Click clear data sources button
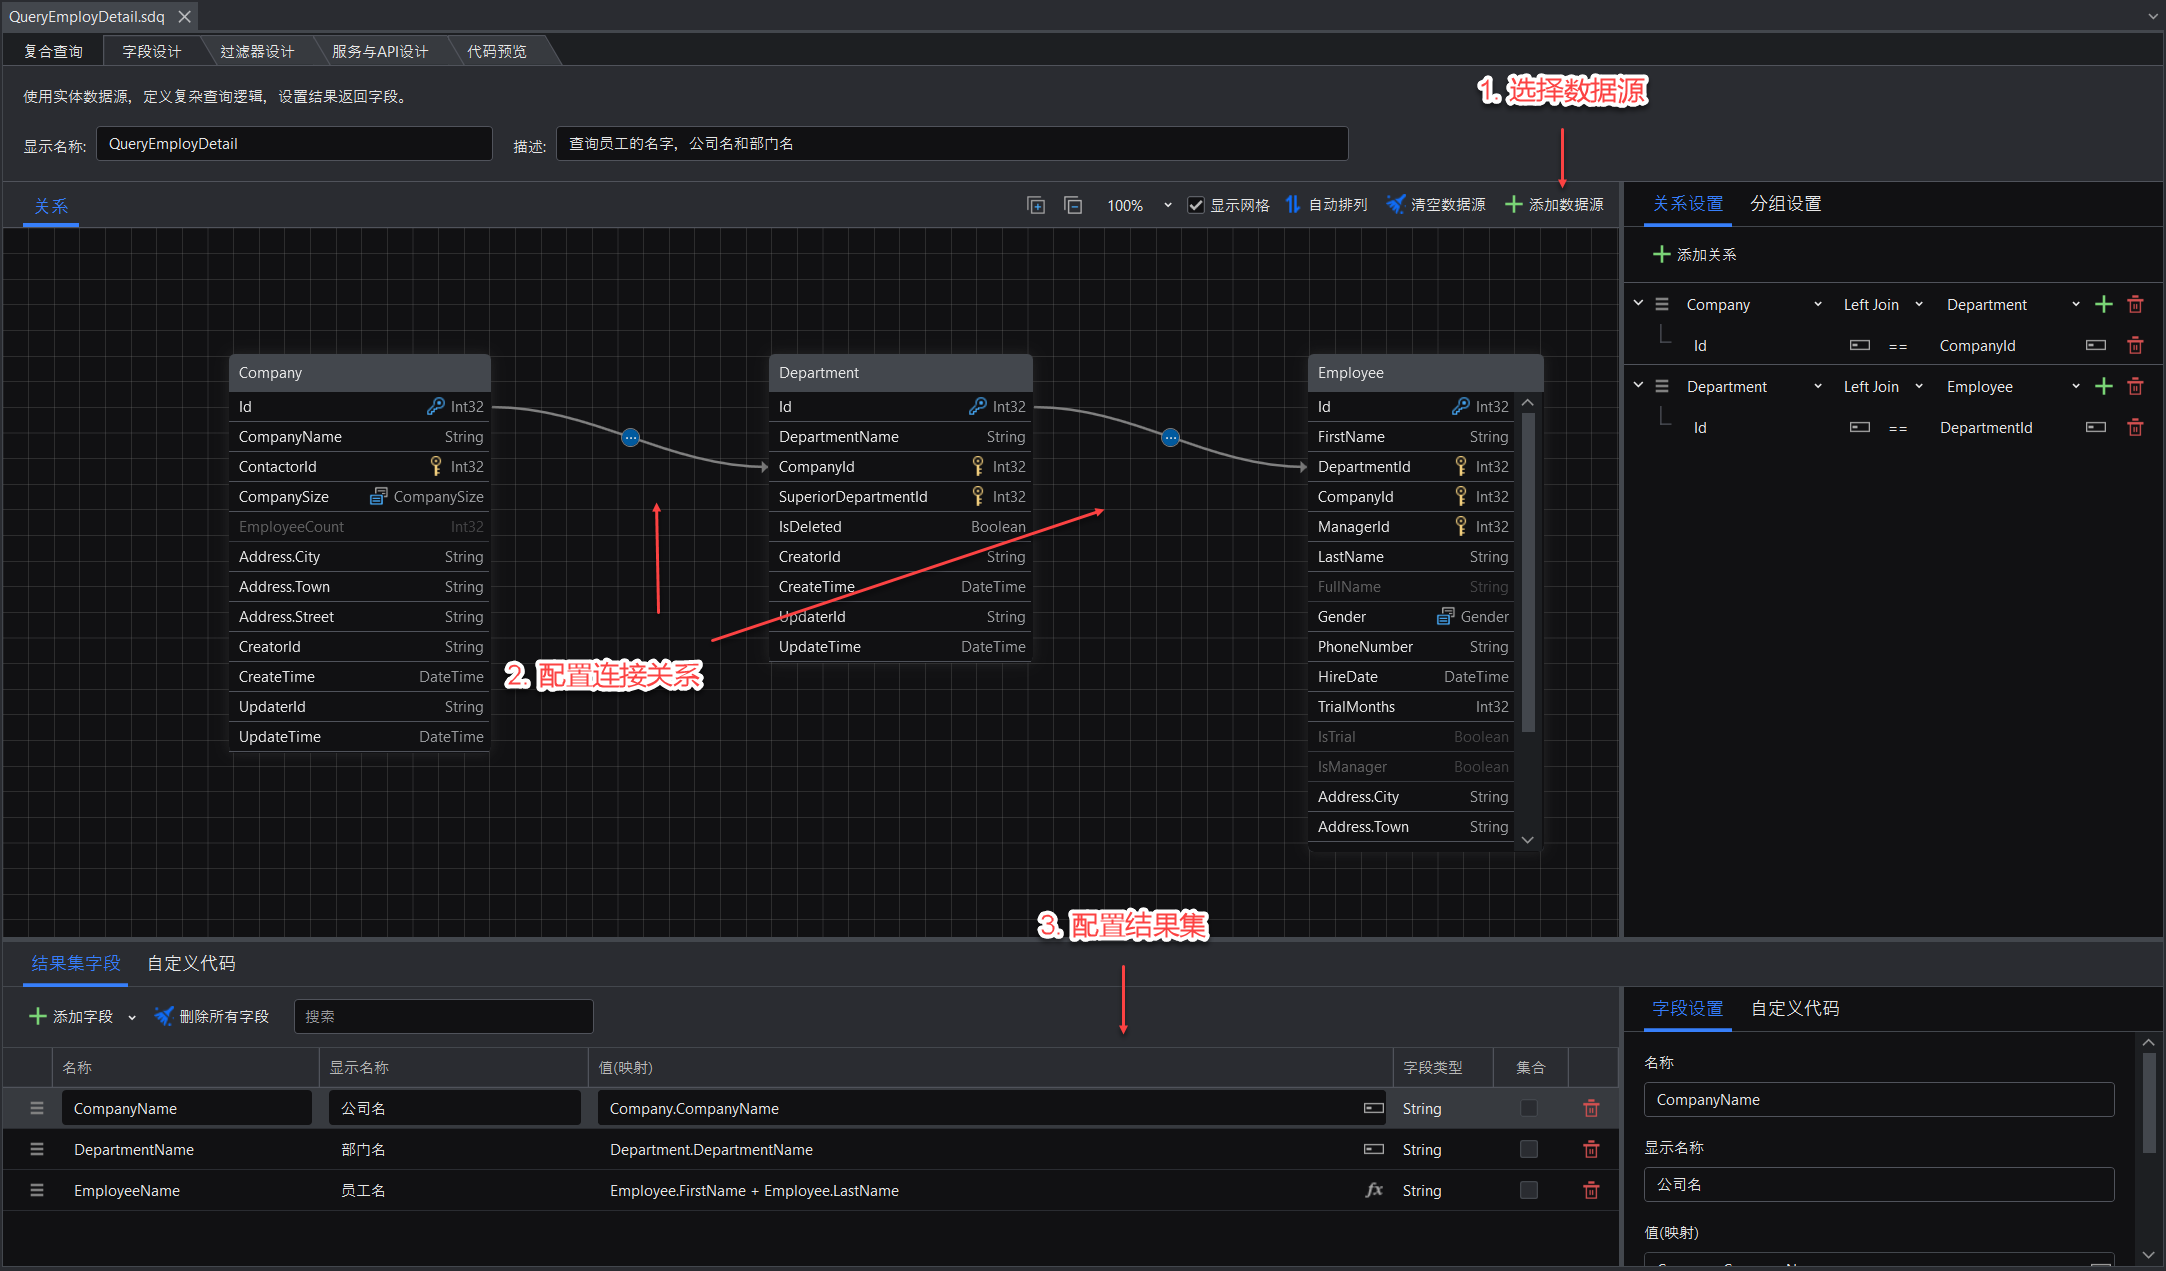This screenshot has height=1271, width=2166. tap(1436, 205)
